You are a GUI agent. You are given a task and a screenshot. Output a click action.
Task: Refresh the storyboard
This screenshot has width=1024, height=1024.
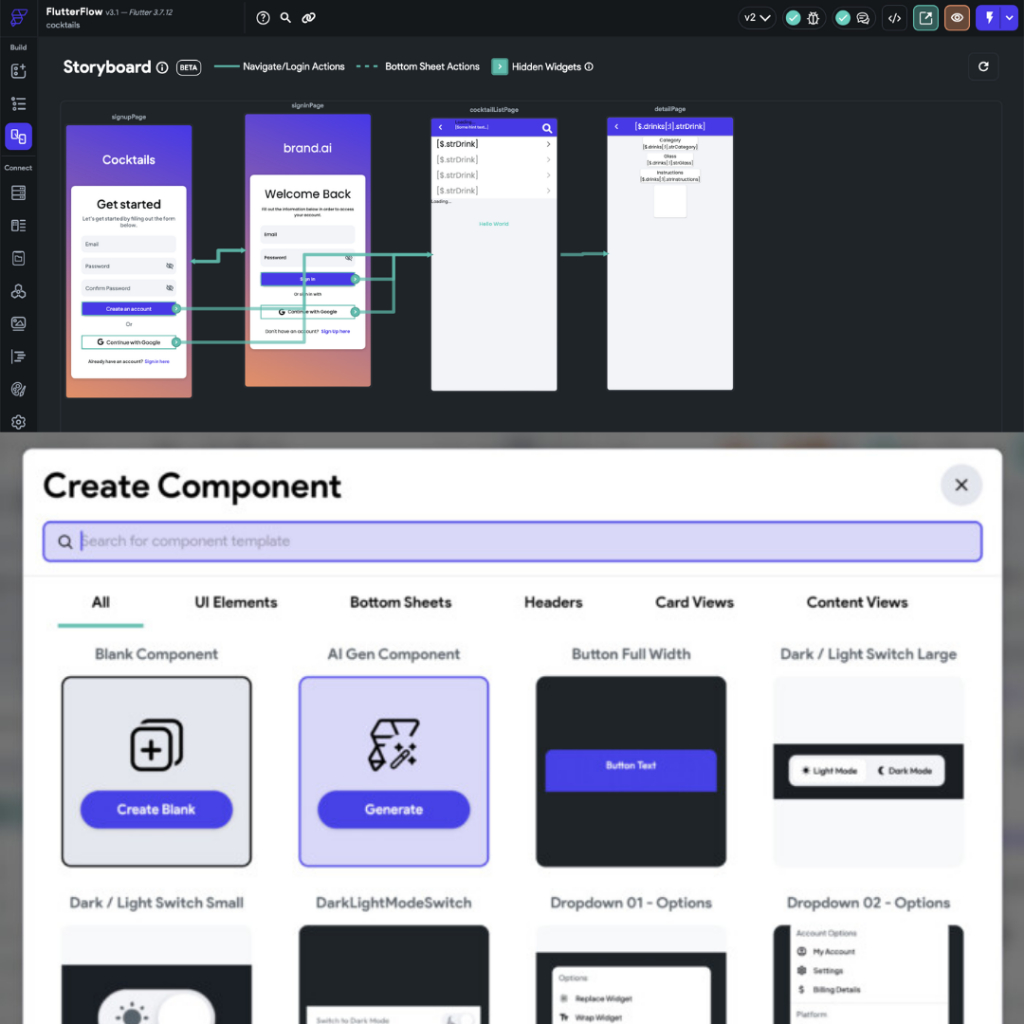pyautogui.click(x=983, y=67)
